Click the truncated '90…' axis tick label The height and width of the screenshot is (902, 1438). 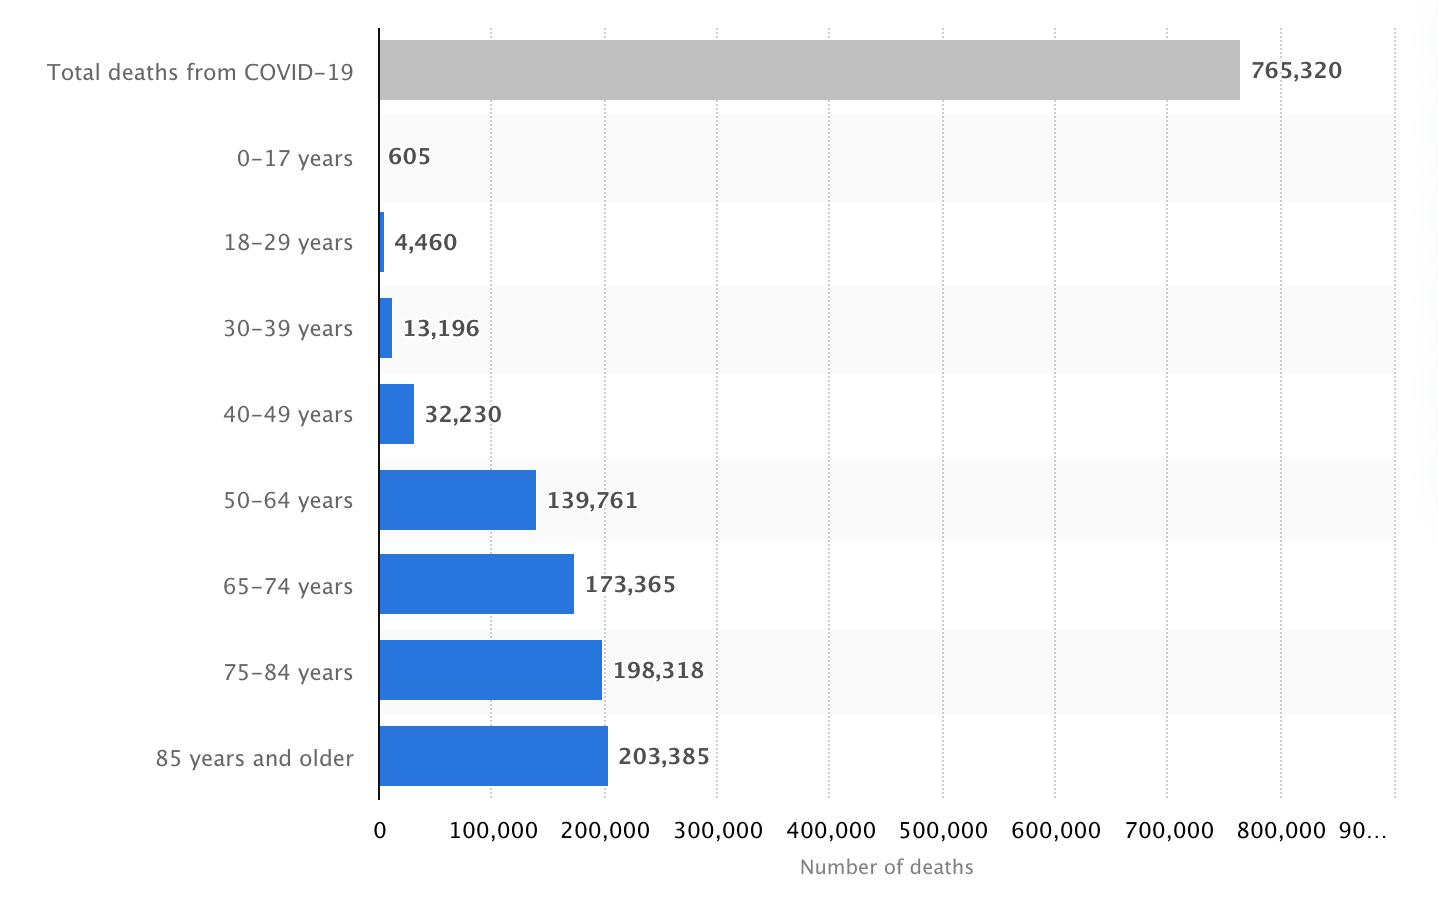(1362, 830)
